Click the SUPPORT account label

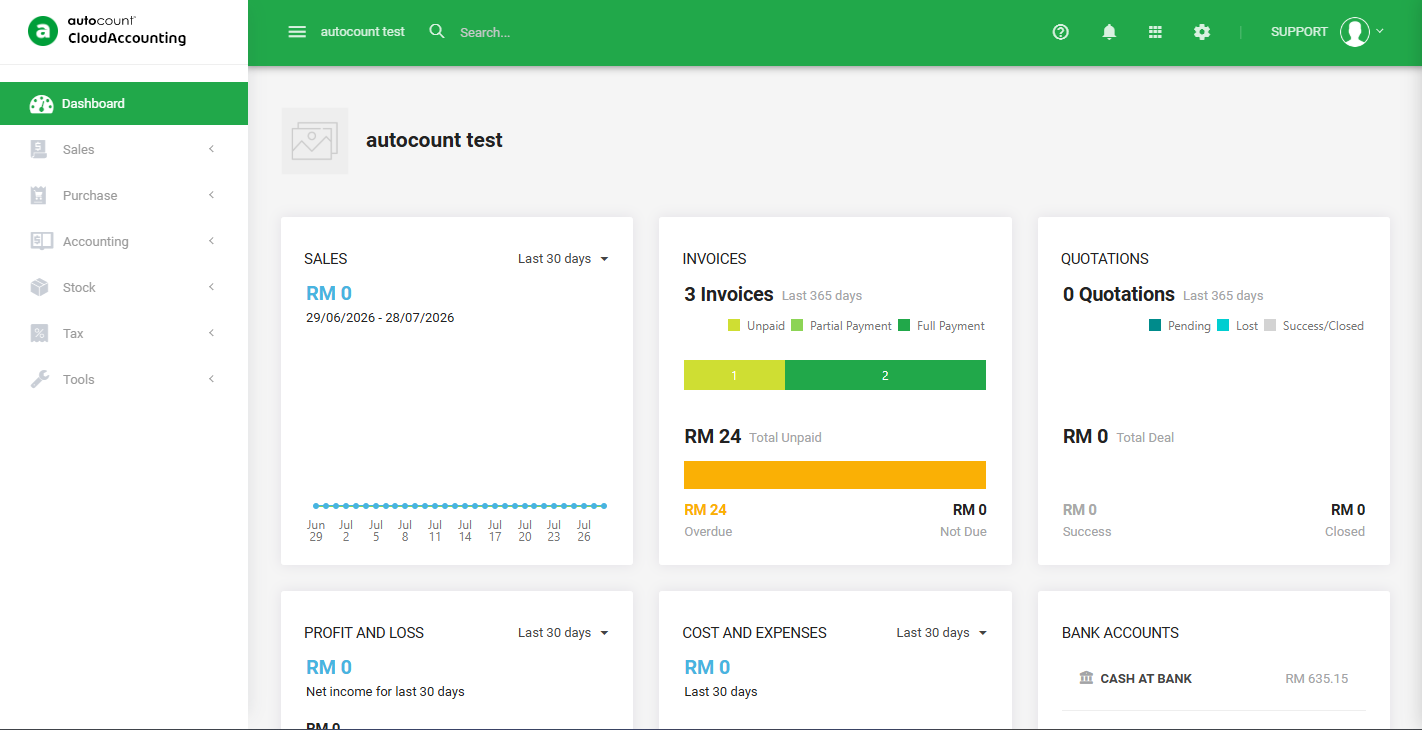pyautogui.click(x=1299, y=32)
